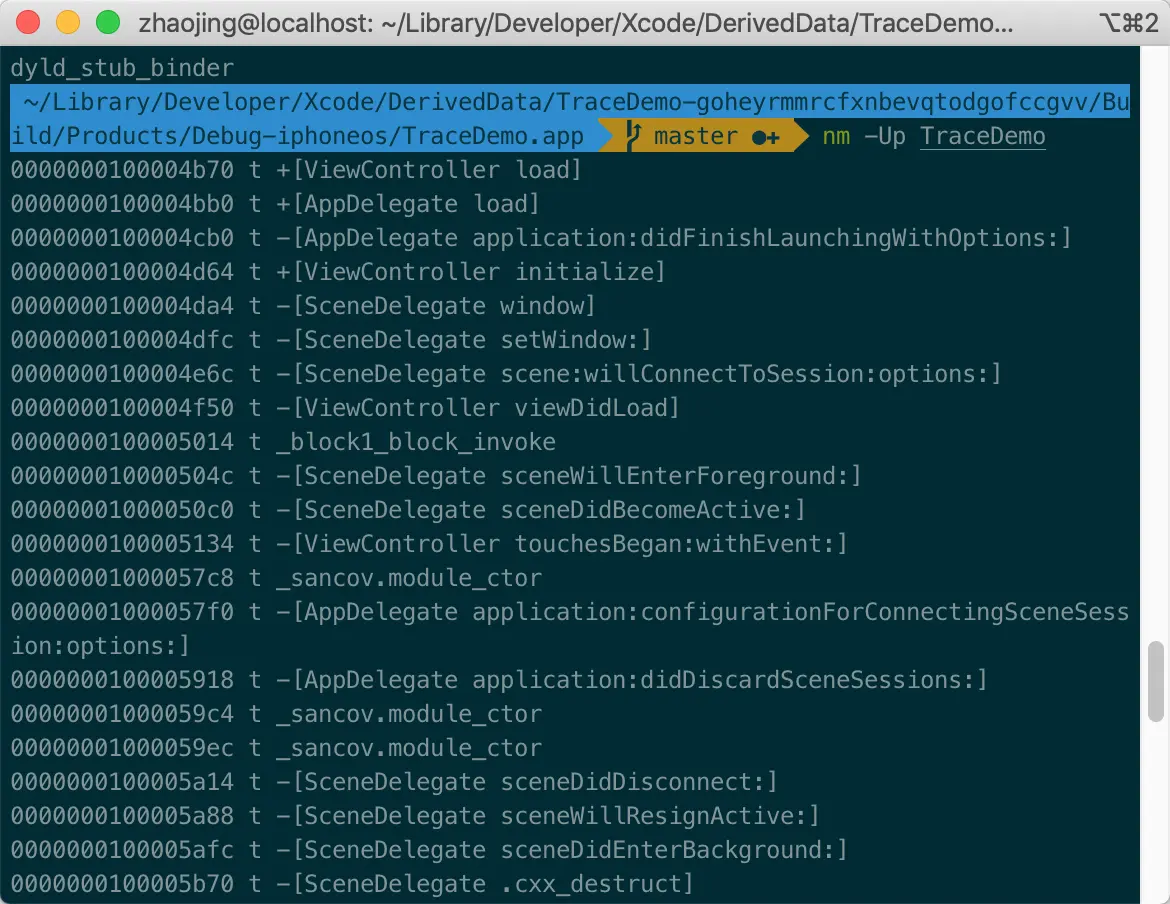Click the green zoom window button
The width and height of the screenshot is (1170, 904).
(108, 22)
